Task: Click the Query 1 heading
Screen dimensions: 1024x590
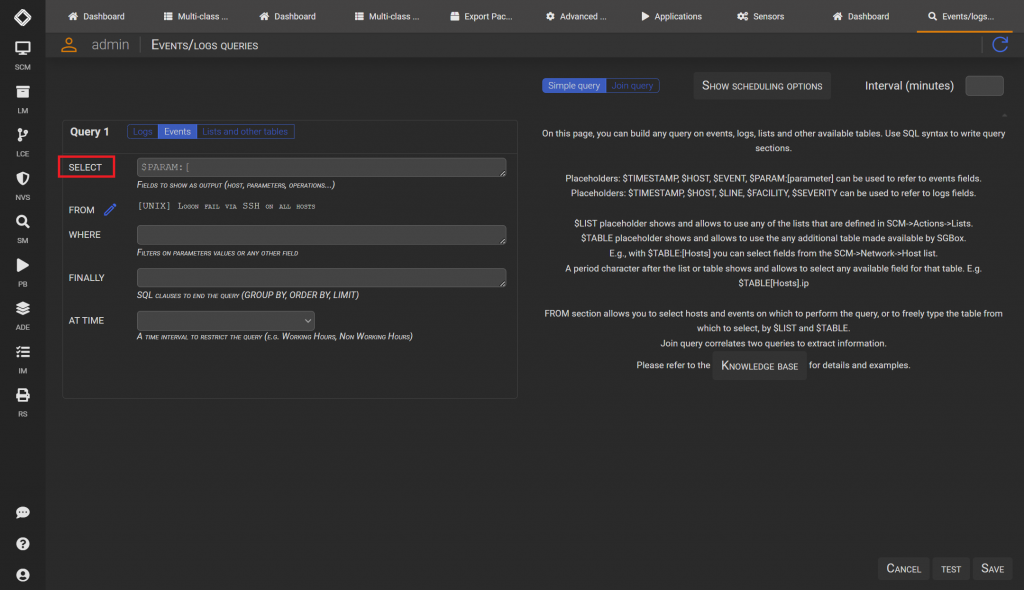Action: (89, 131)
